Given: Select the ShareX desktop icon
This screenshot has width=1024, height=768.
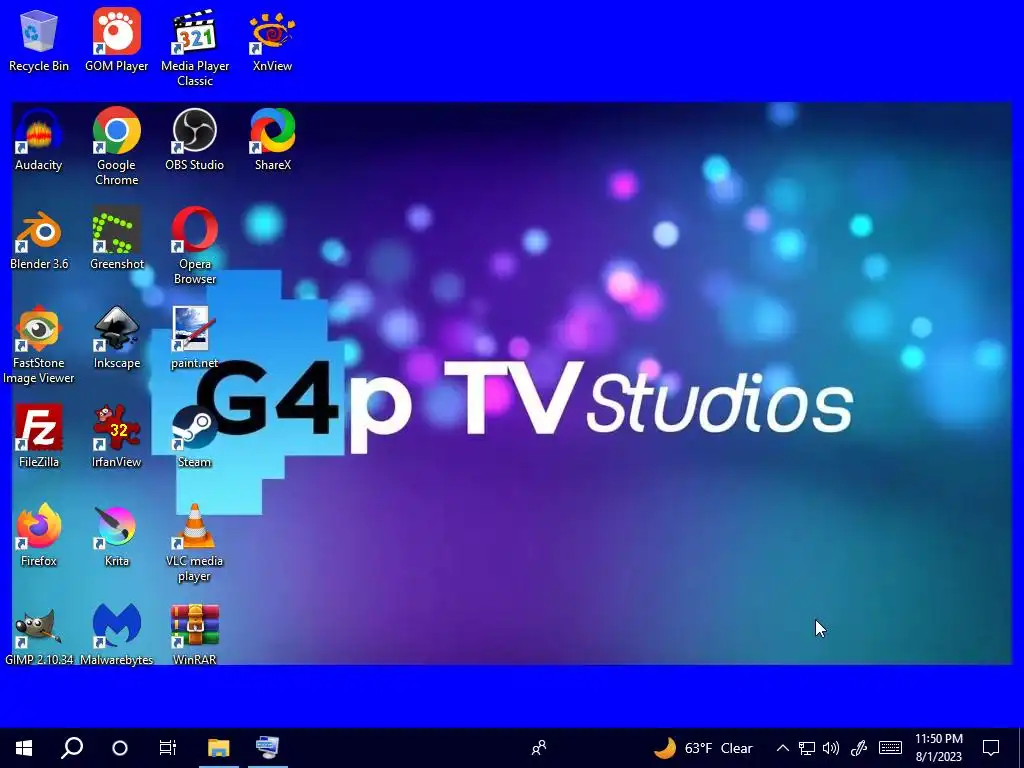Looking at the screenshot, I should click(272, 140).
